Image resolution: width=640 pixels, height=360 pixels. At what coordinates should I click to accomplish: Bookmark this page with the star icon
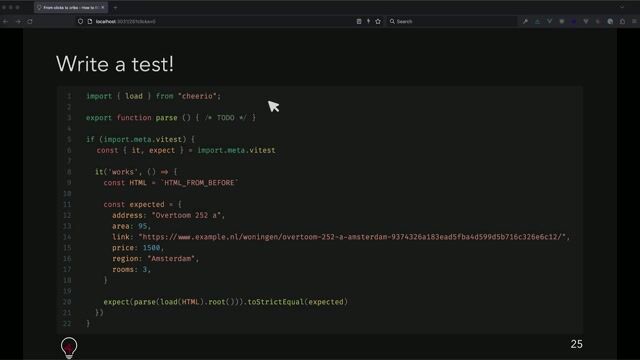point(378,21)
